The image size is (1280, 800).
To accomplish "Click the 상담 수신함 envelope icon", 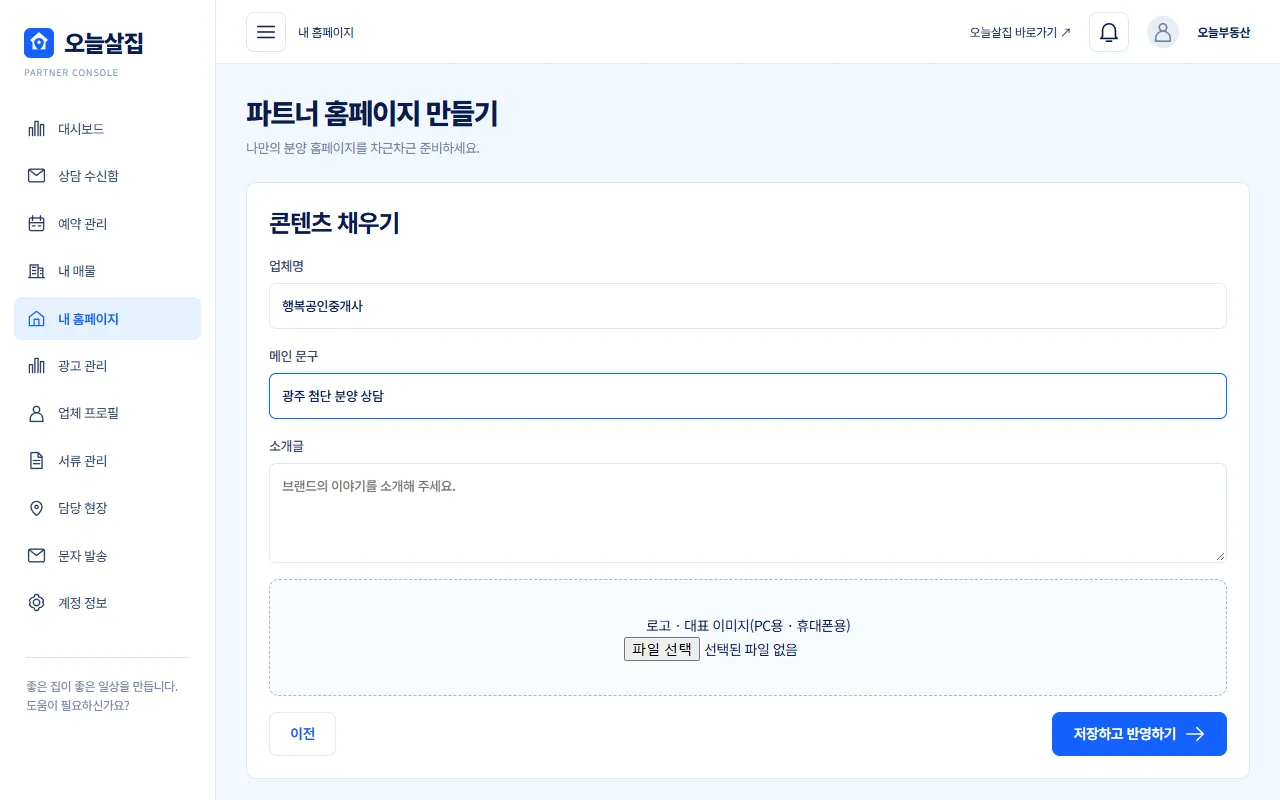I will click(37, 176).
